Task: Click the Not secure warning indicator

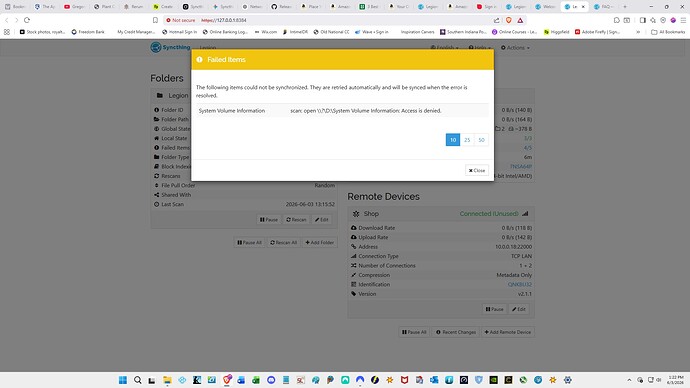Action: 180,20
